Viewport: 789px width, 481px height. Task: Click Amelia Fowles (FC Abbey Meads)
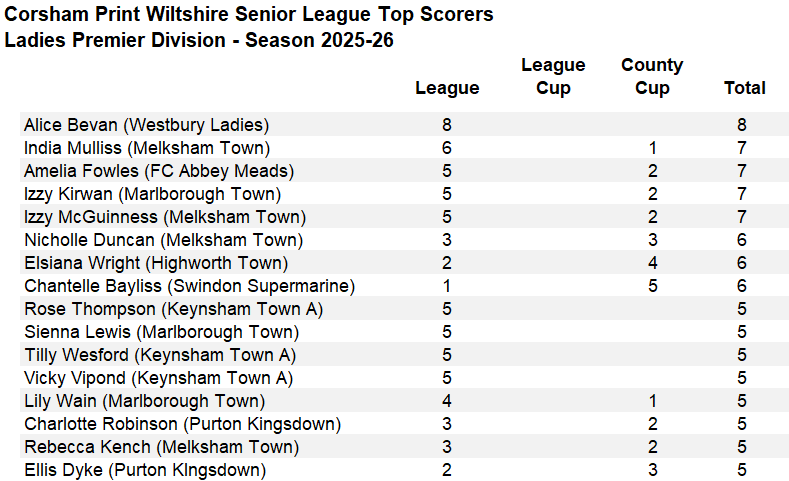point(158,171)
